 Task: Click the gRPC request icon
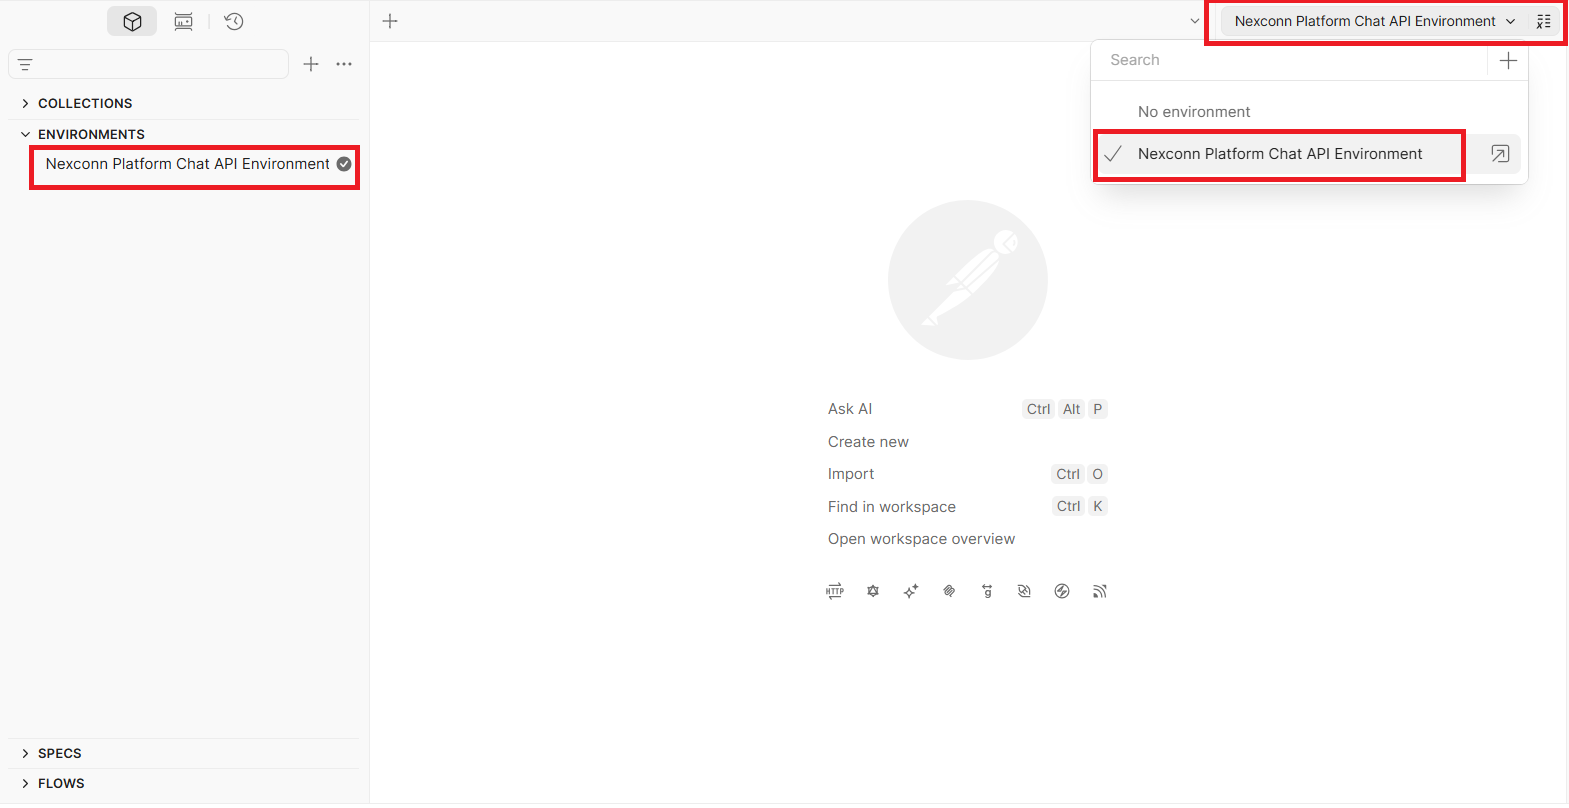(x=987, y=591)
